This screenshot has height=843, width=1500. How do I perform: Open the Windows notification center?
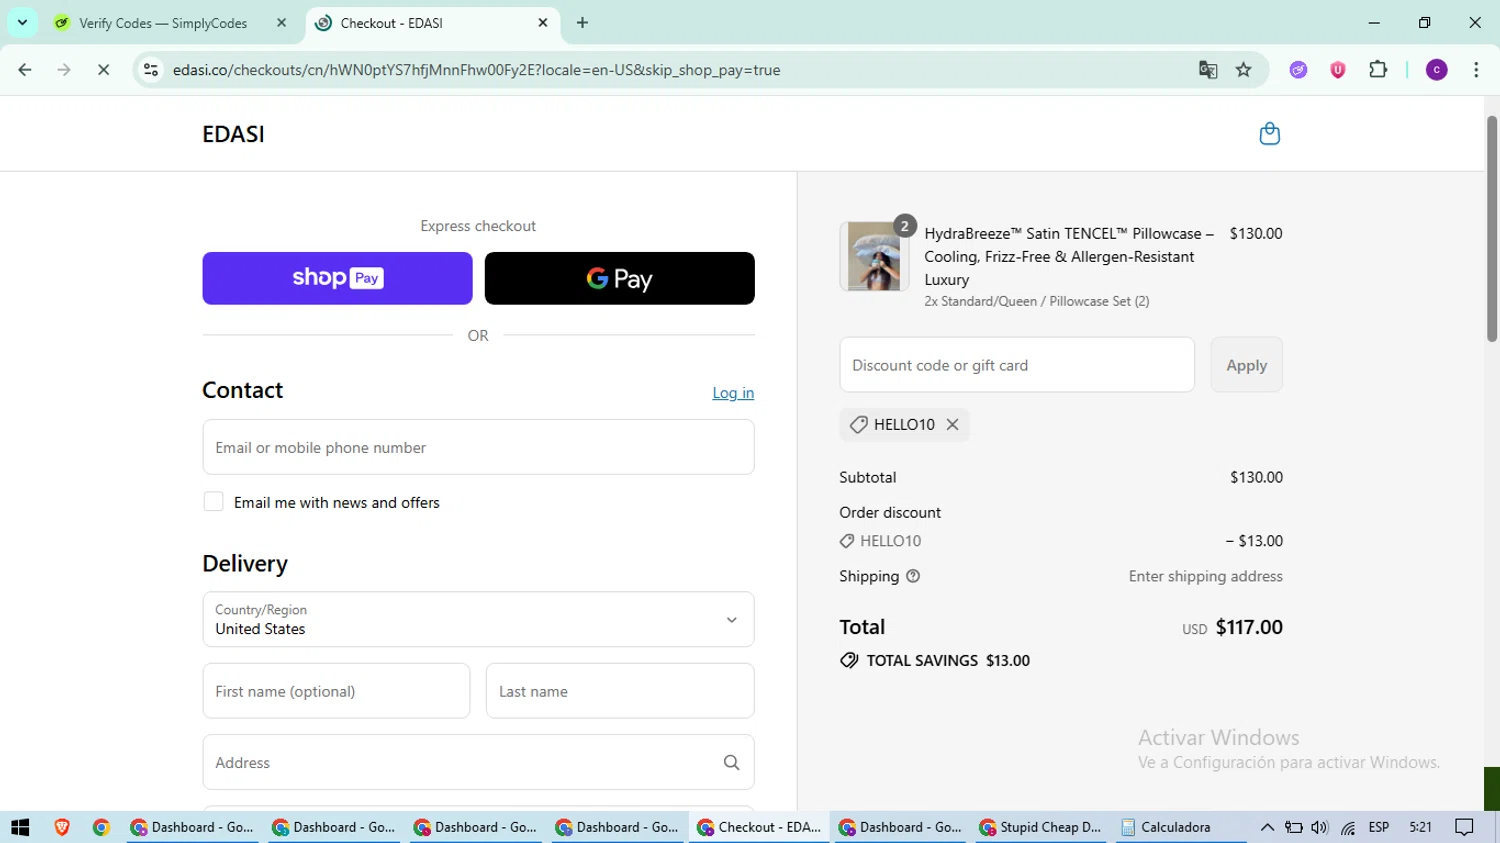[1465, 827]
